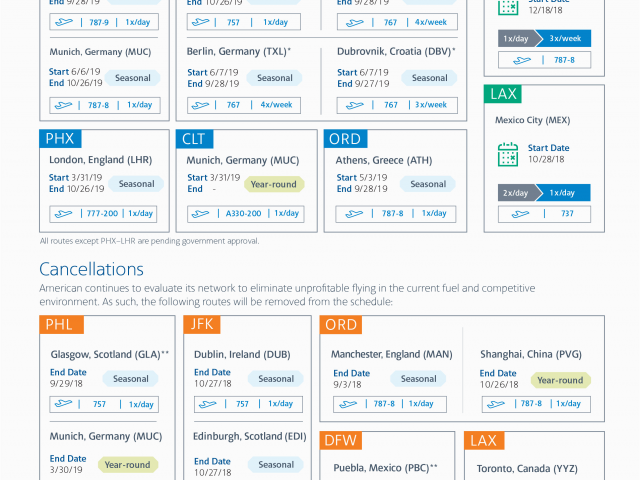Select the orange ORD label above Manchester
The width and height of the screenshot is (640, 480).
341,324
